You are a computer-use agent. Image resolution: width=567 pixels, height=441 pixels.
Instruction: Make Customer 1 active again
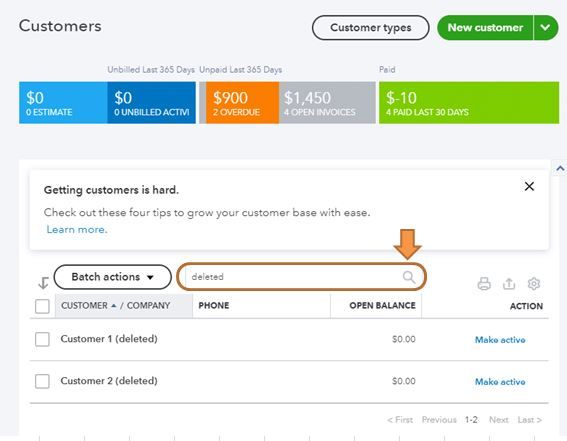(x=500, y=340)
